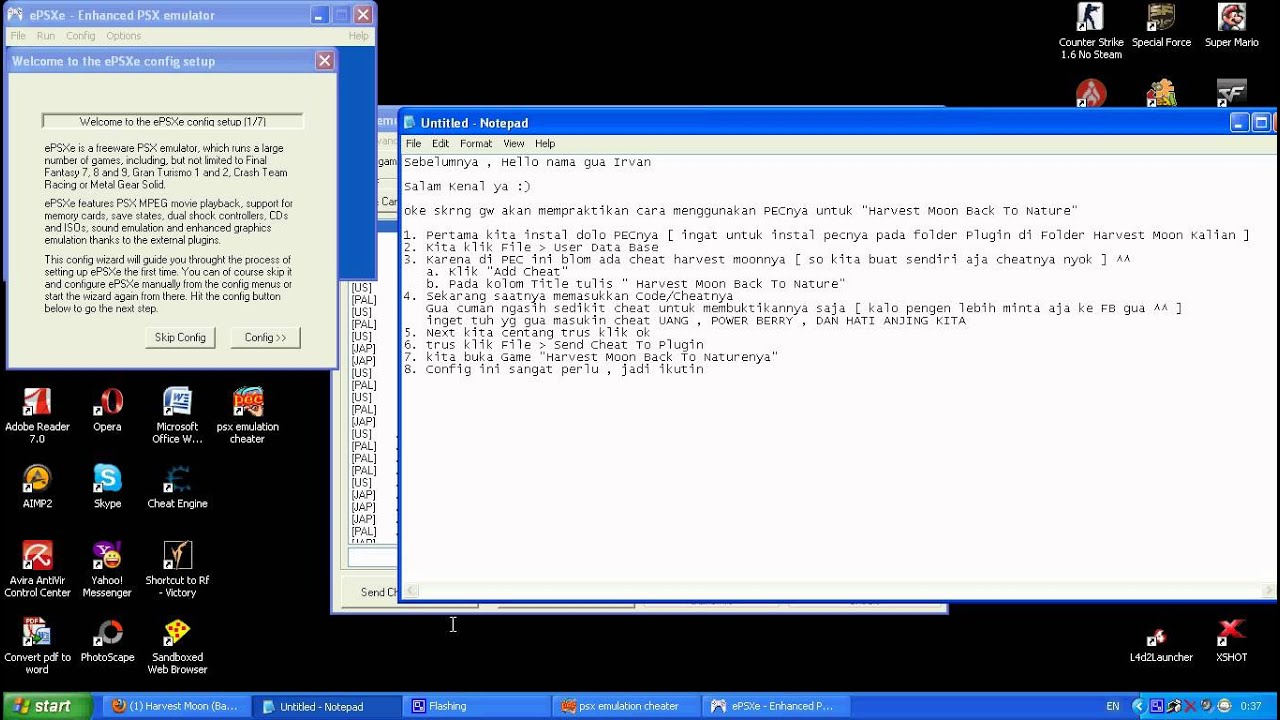Viewport: 1280px width, 720px height.
Task: Launch psx emulation cheater desktop icon
Action: (x=247, y=415)
